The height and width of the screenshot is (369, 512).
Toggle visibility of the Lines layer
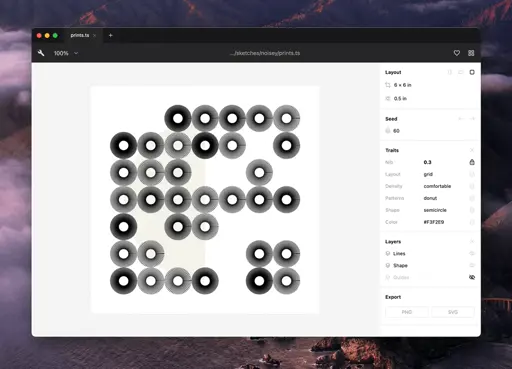click(472, 253)
